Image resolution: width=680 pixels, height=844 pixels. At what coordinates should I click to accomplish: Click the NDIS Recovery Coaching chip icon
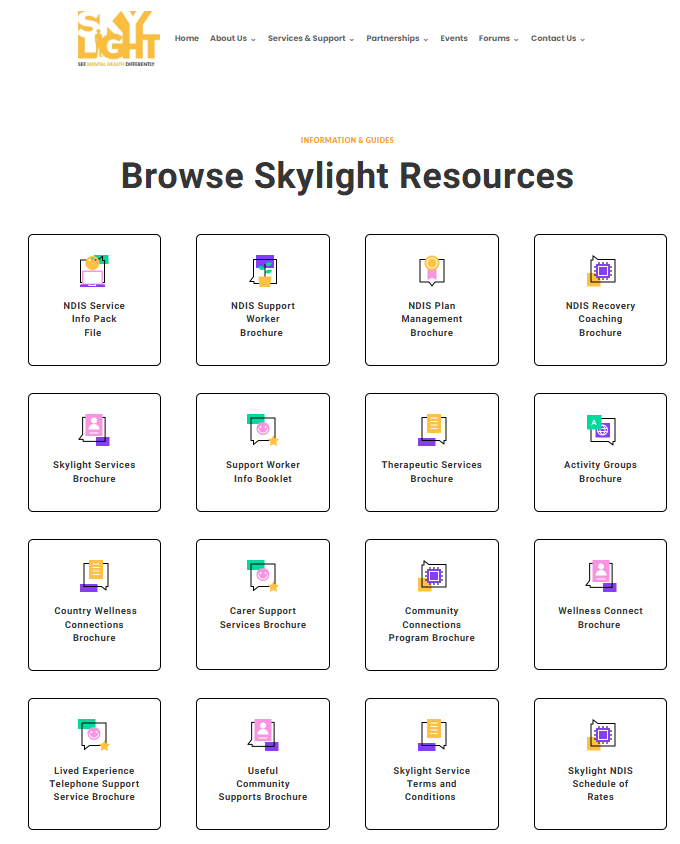(601, 271)
